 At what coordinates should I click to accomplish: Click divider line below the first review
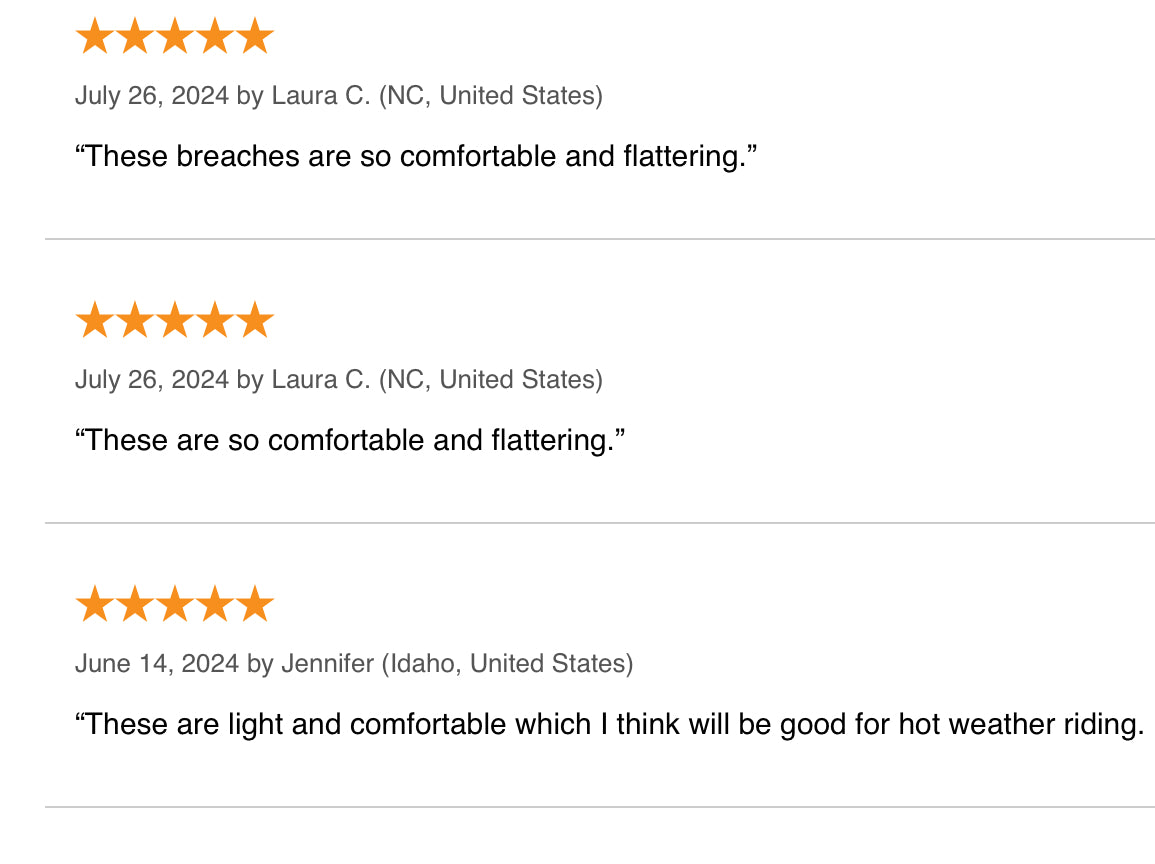click(x=600, y=239)
